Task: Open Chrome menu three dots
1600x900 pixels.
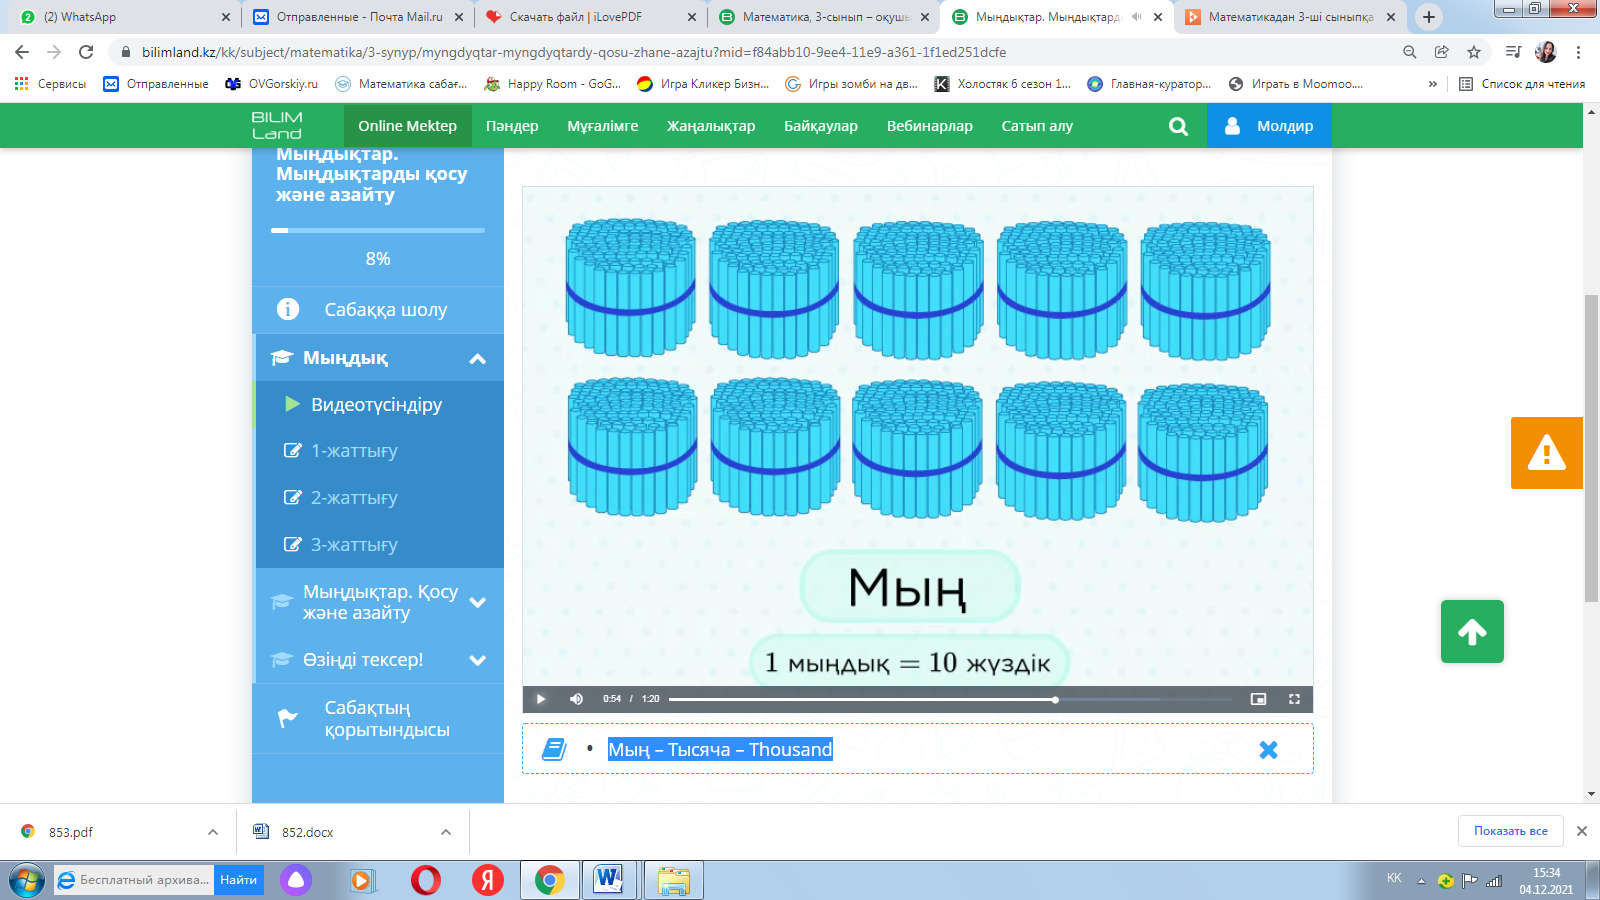Action: (x=1579, y=52)
